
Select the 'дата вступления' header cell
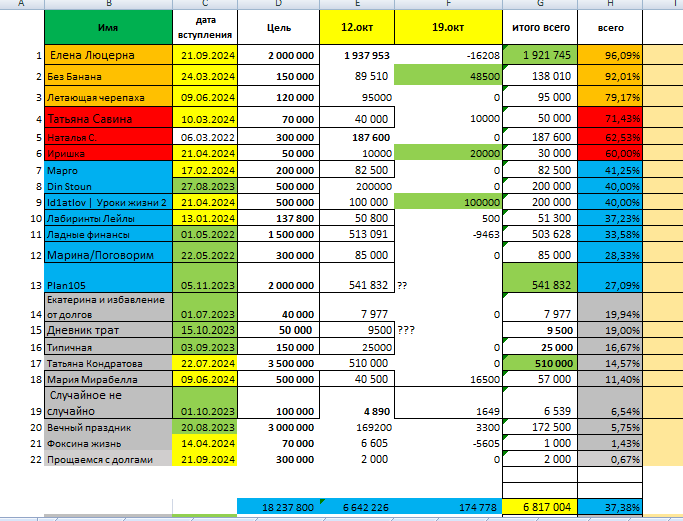pos(205,27)
